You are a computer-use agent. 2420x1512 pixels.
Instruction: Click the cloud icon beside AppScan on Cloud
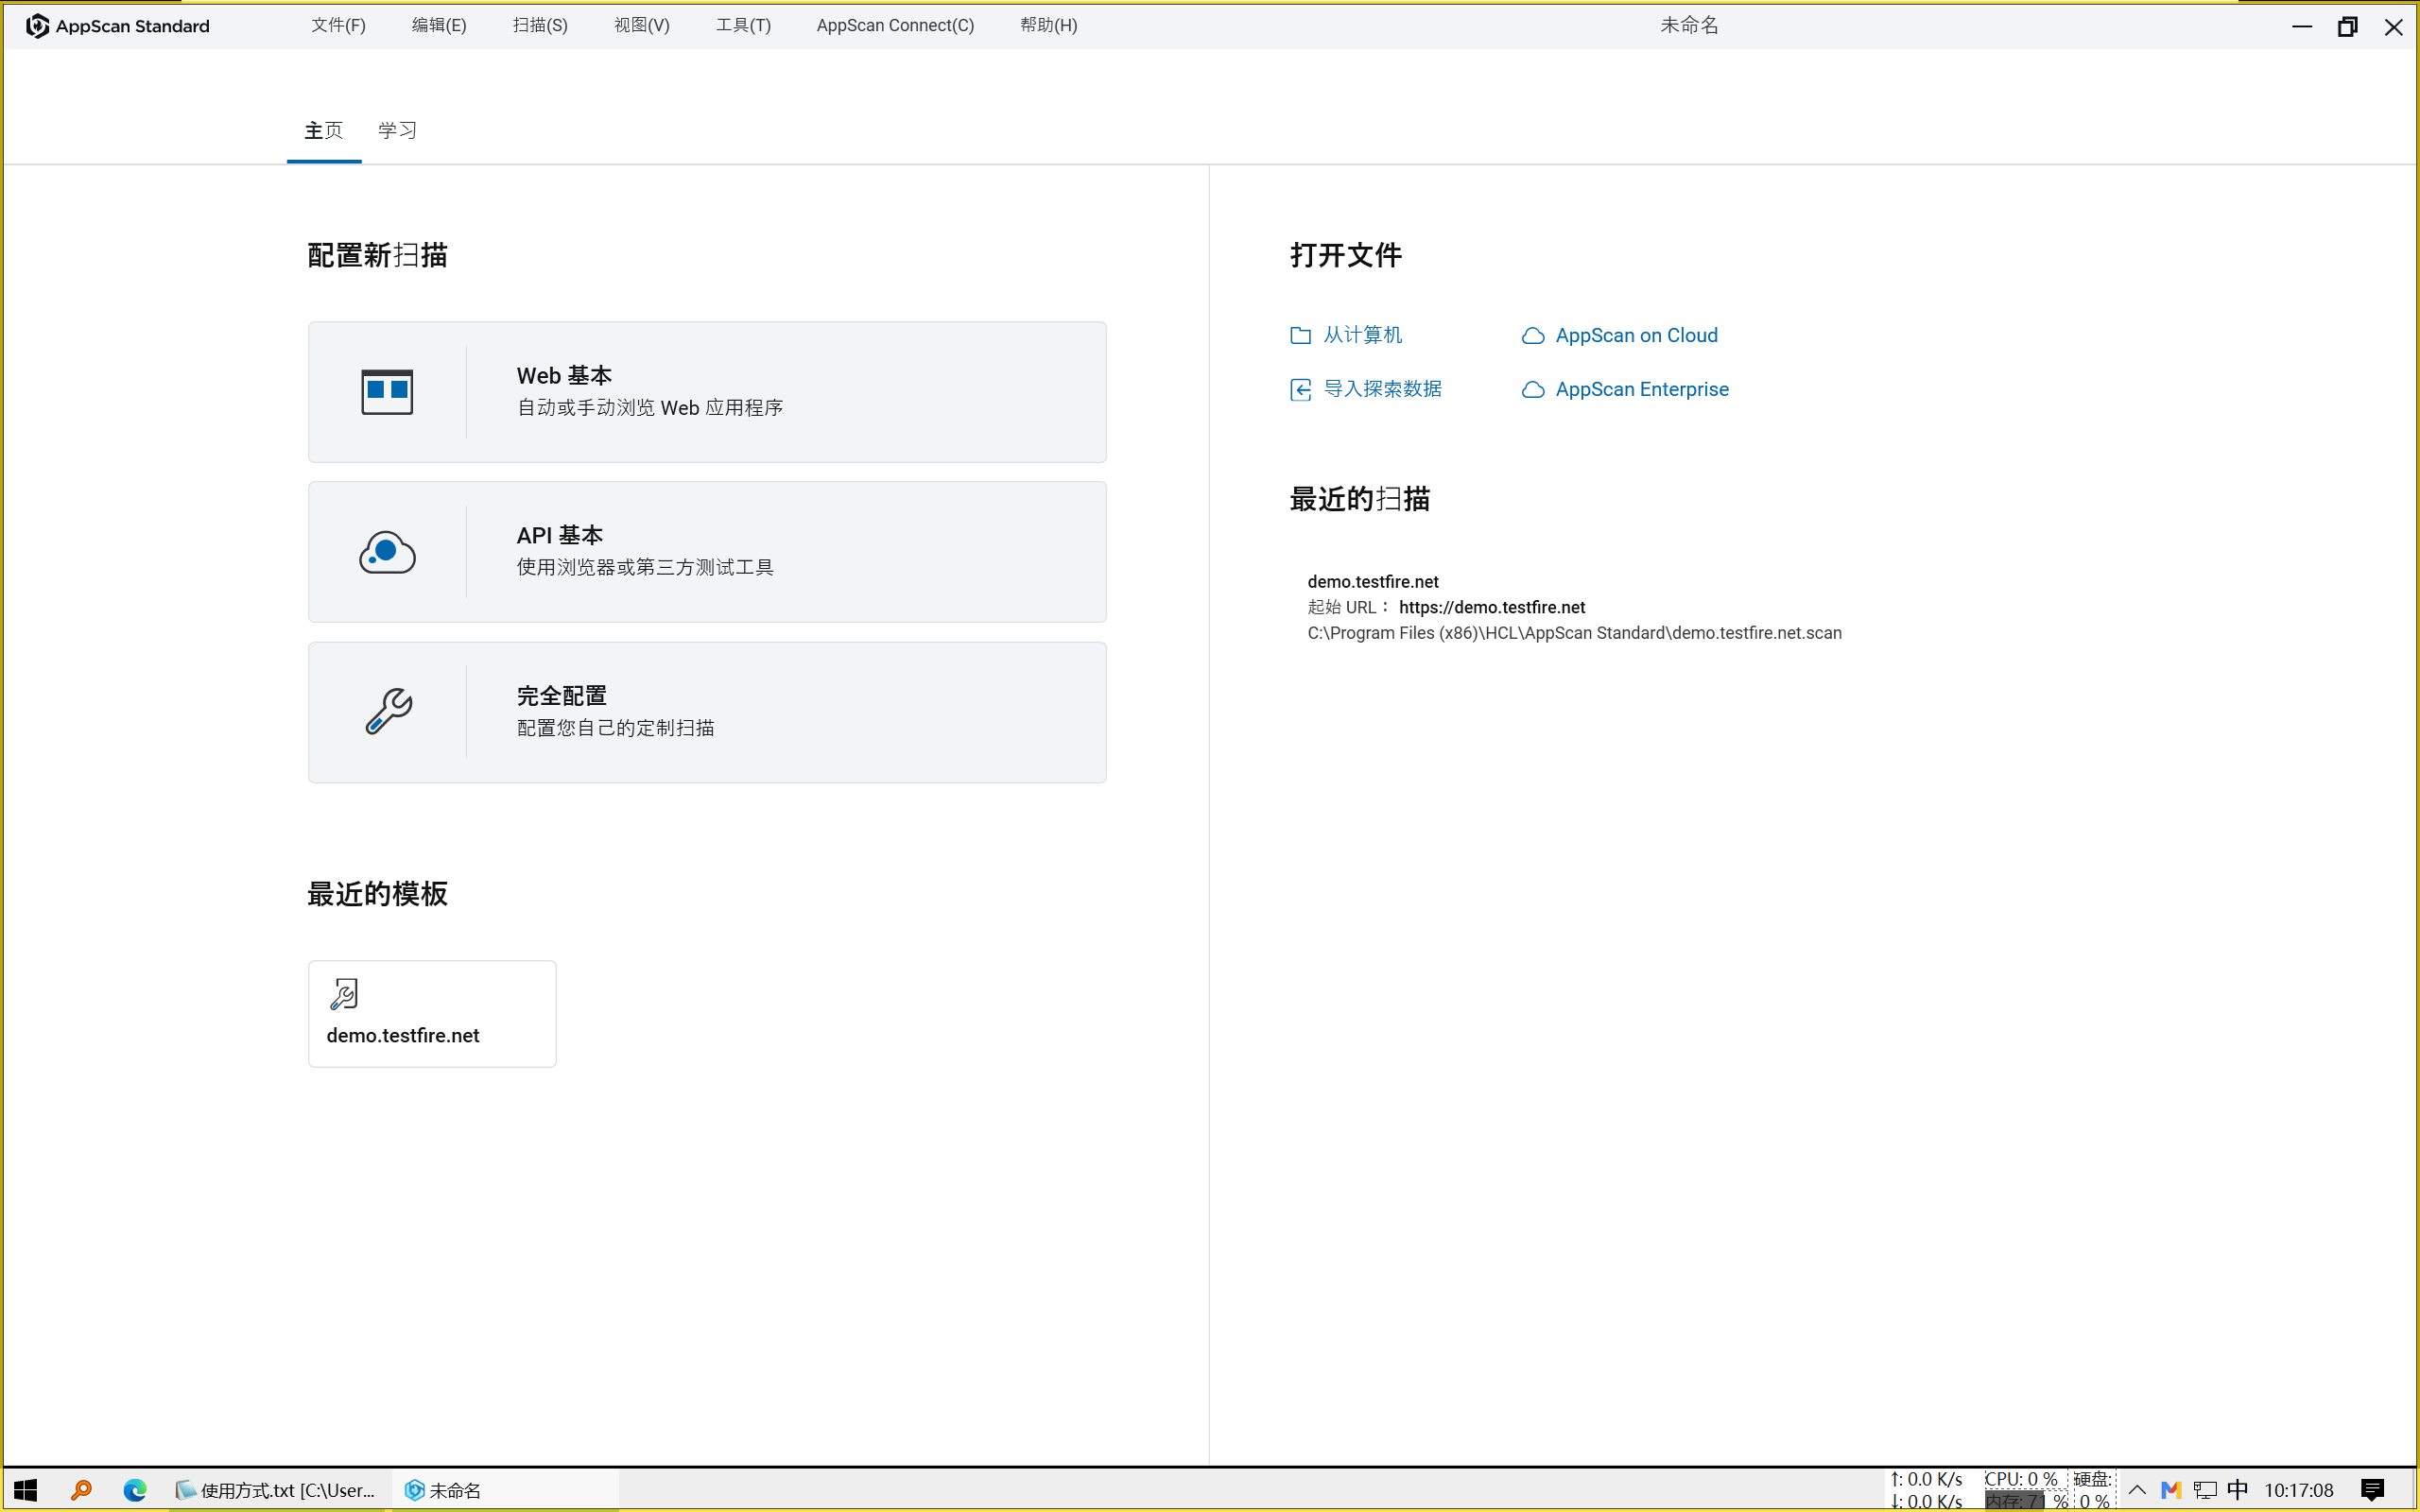point(1533,336)
